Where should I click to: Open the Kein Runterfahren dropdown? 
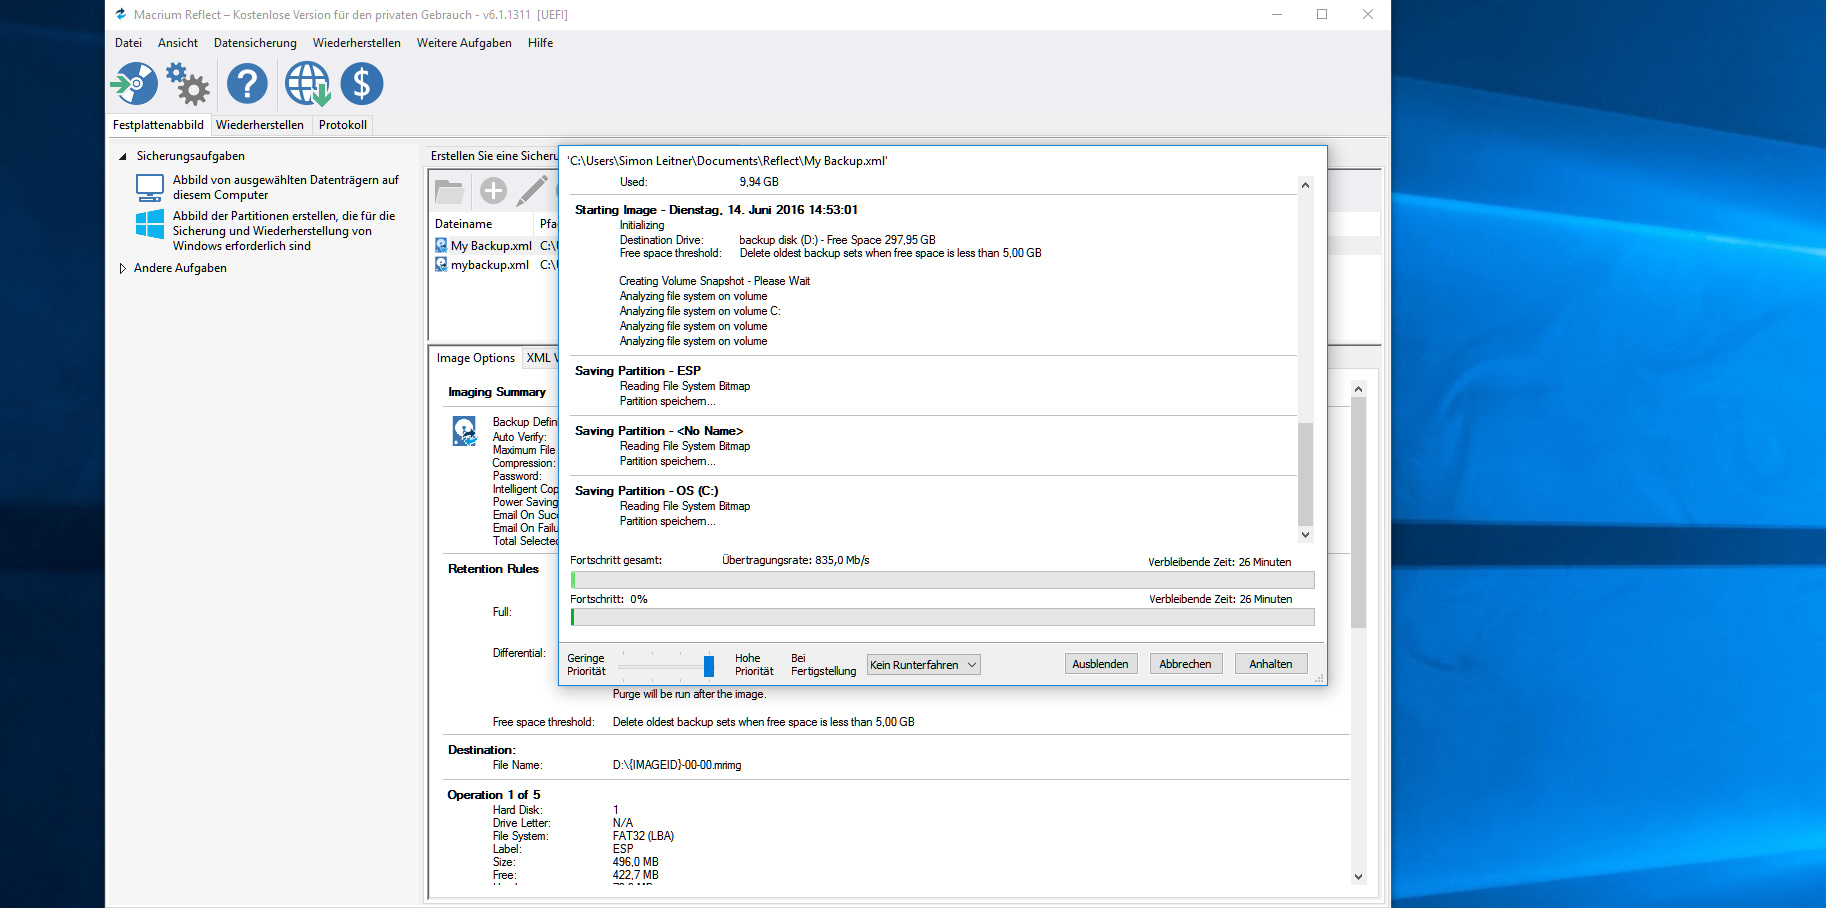tap(923, 665)
